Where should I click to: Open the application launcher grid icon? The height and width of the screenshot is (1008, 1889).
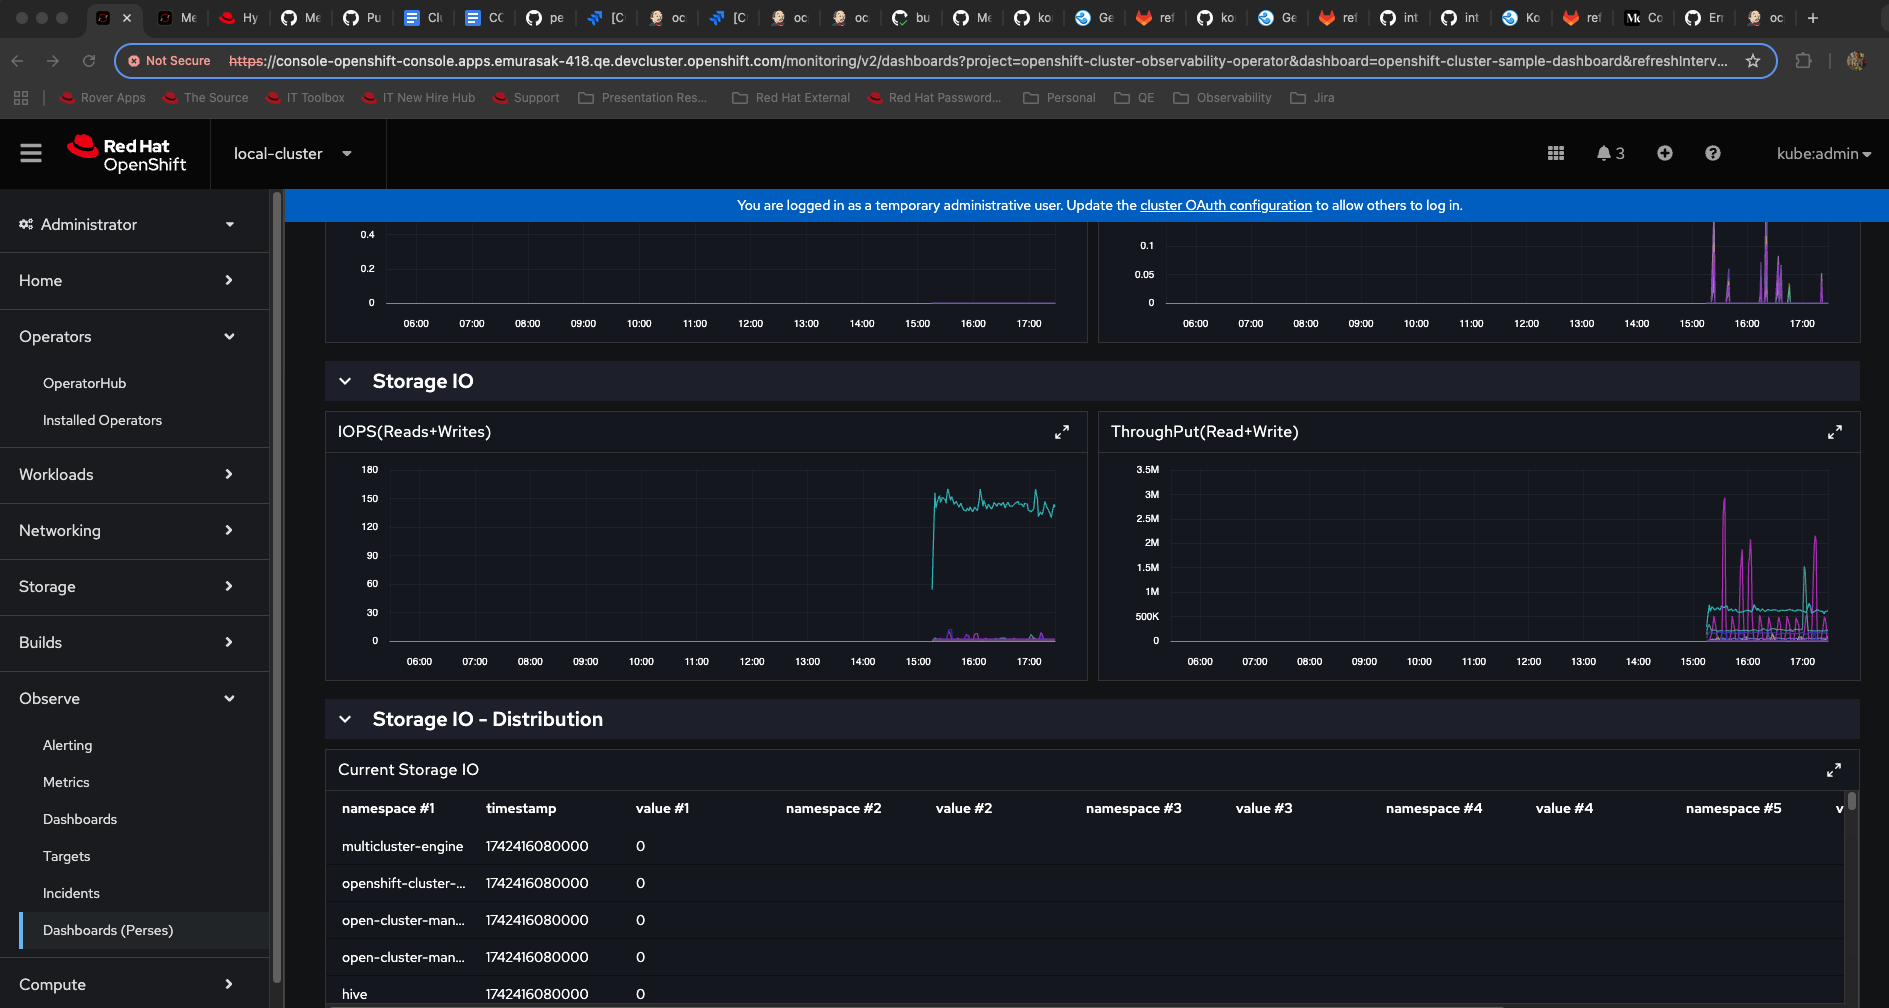[1555, 153]
